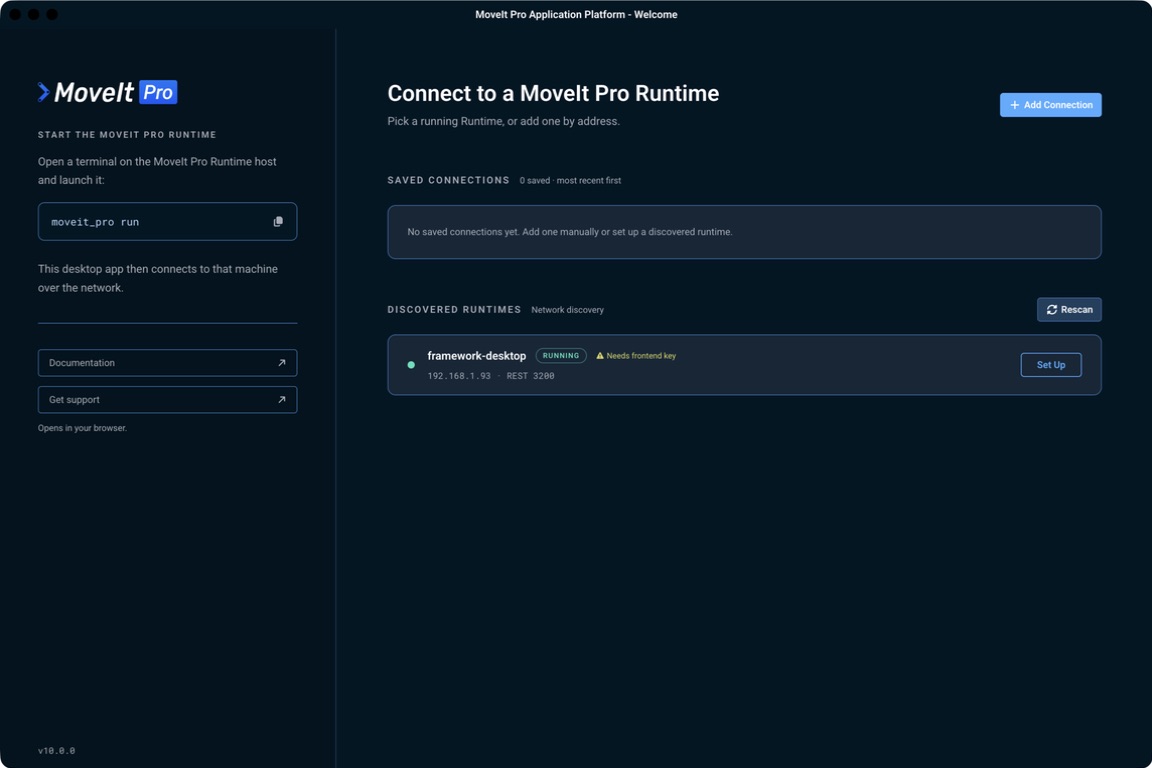
Task: Click Opens in your browser note
Action: pos(82,428)
